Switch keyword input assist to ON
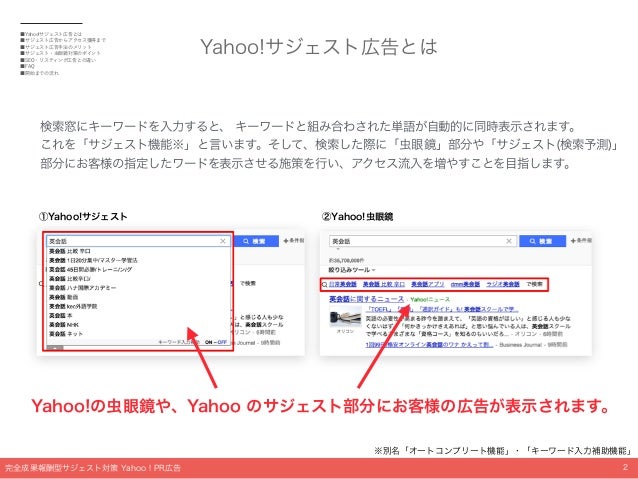 pyautogui.click(x=209, y=342)
